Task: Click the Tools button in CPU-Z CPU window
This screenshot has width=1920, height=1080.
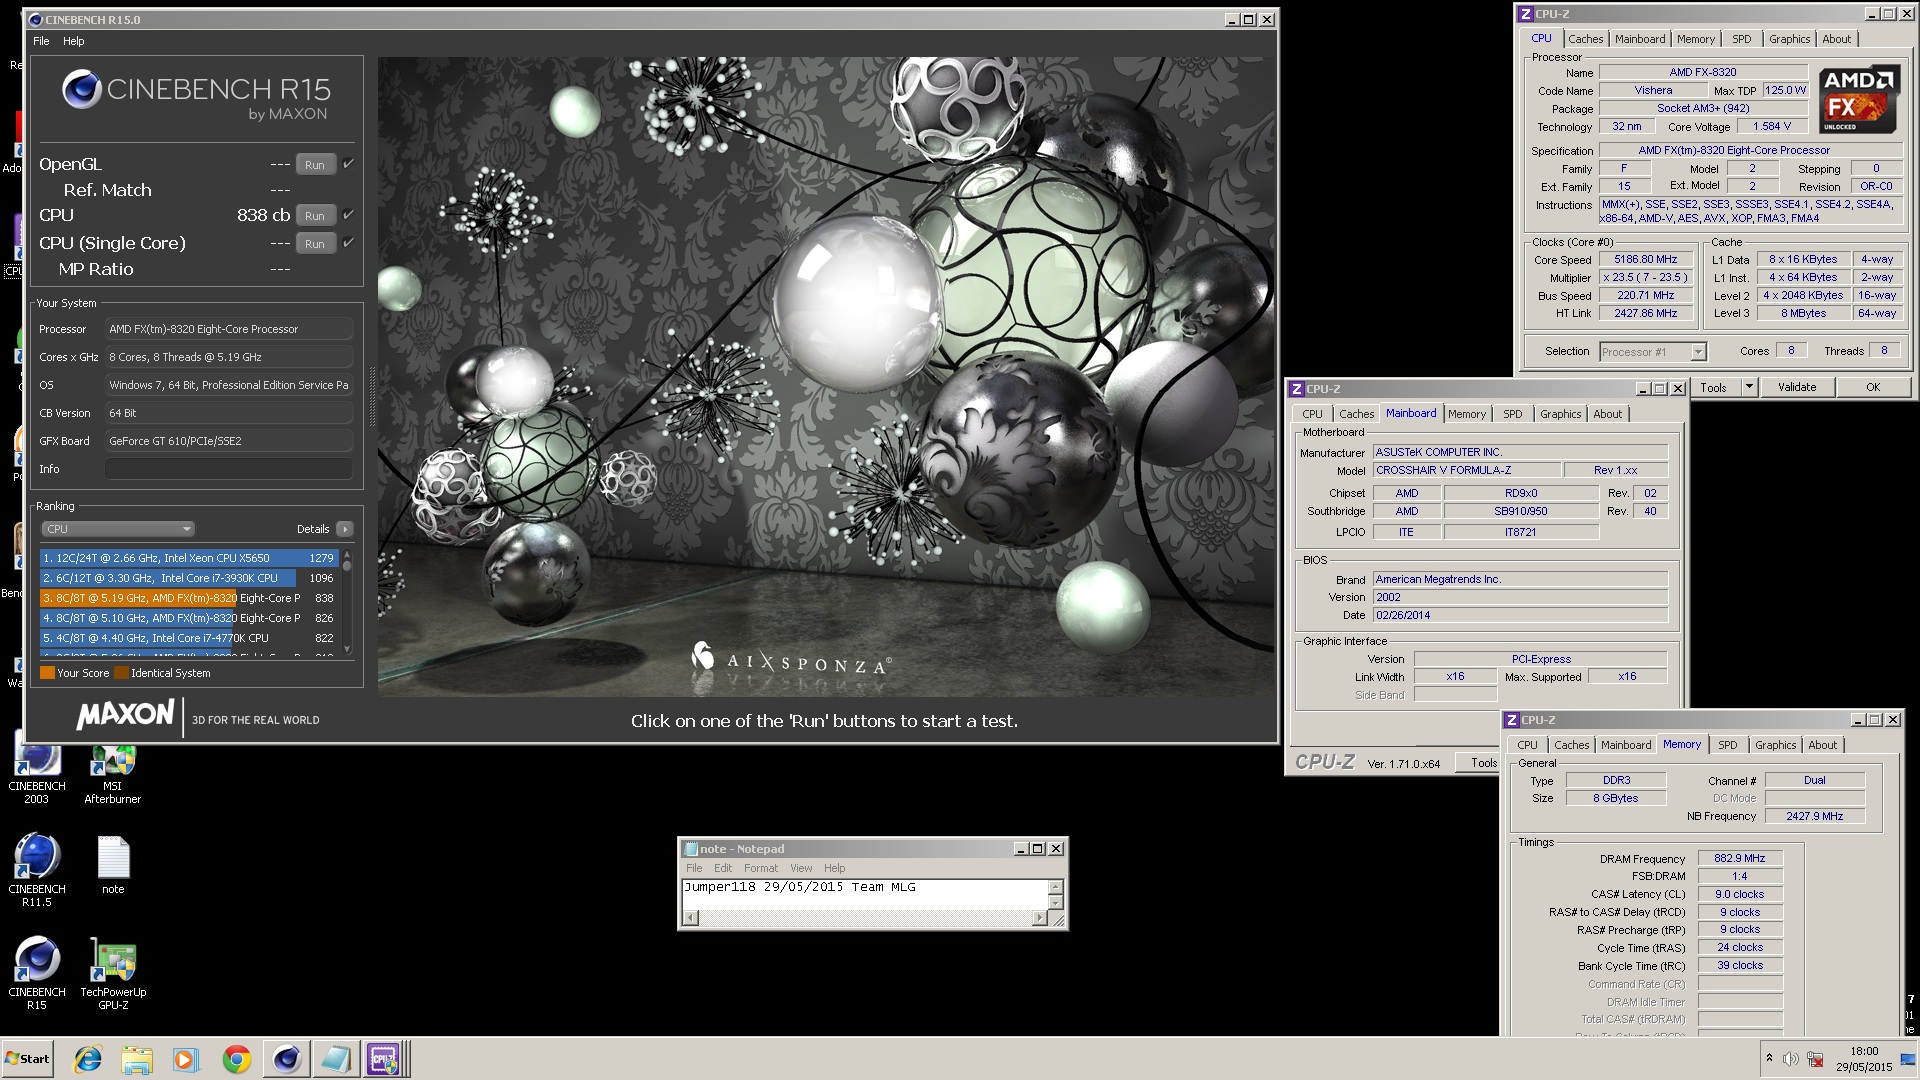Action: coord(1714,387)
